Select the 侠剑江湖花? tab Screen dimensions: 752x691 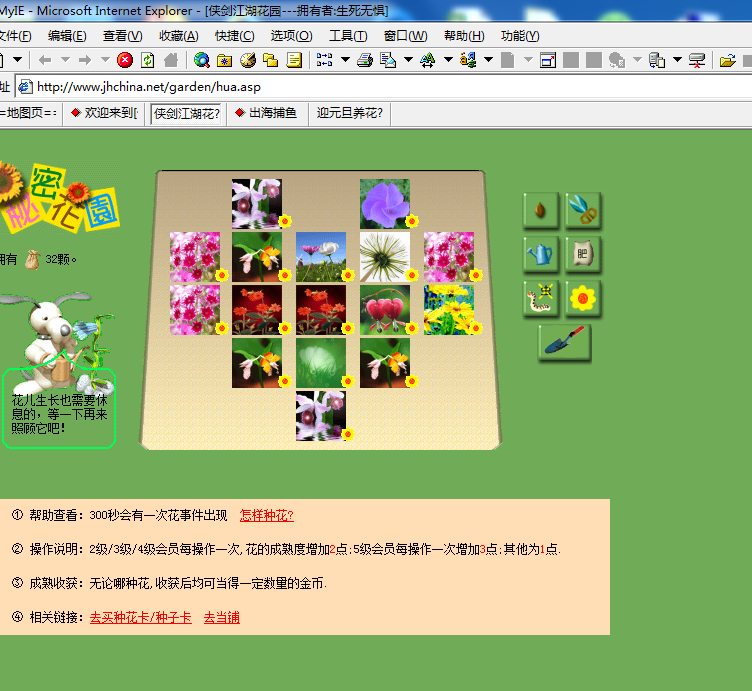[x=186, y=114]
